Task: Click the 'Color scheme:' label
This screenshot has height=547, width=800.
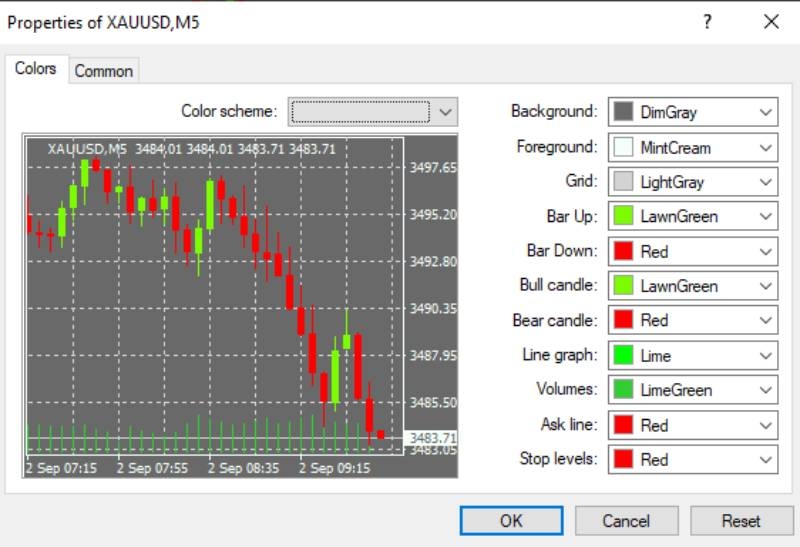Action: tap(229, 111)
